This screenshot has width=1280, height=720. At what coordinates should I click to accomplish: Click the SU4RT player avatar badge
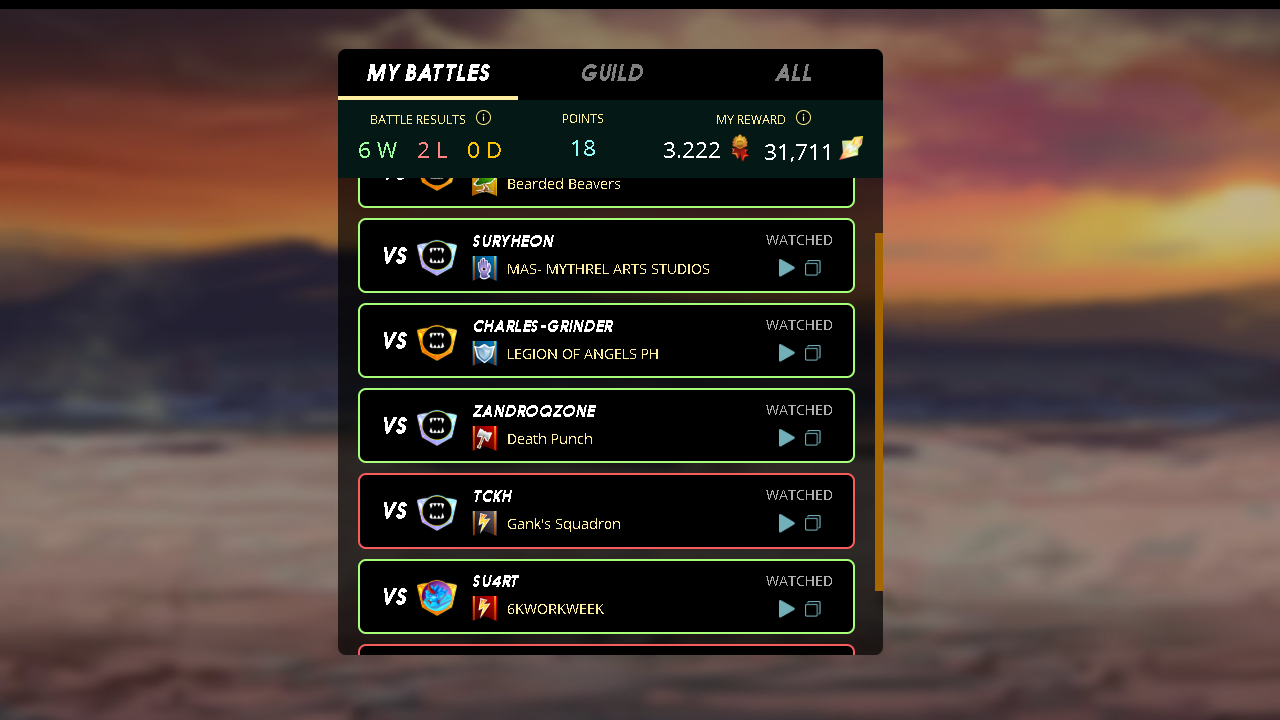point(437,597)
